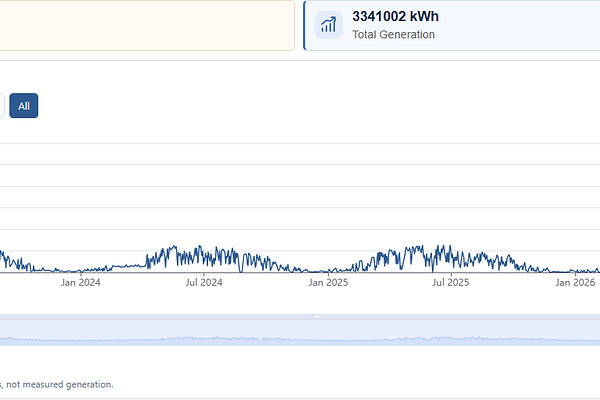Click the beige summary card
Viewport: 600px width, 400px height.
(147, 25)
